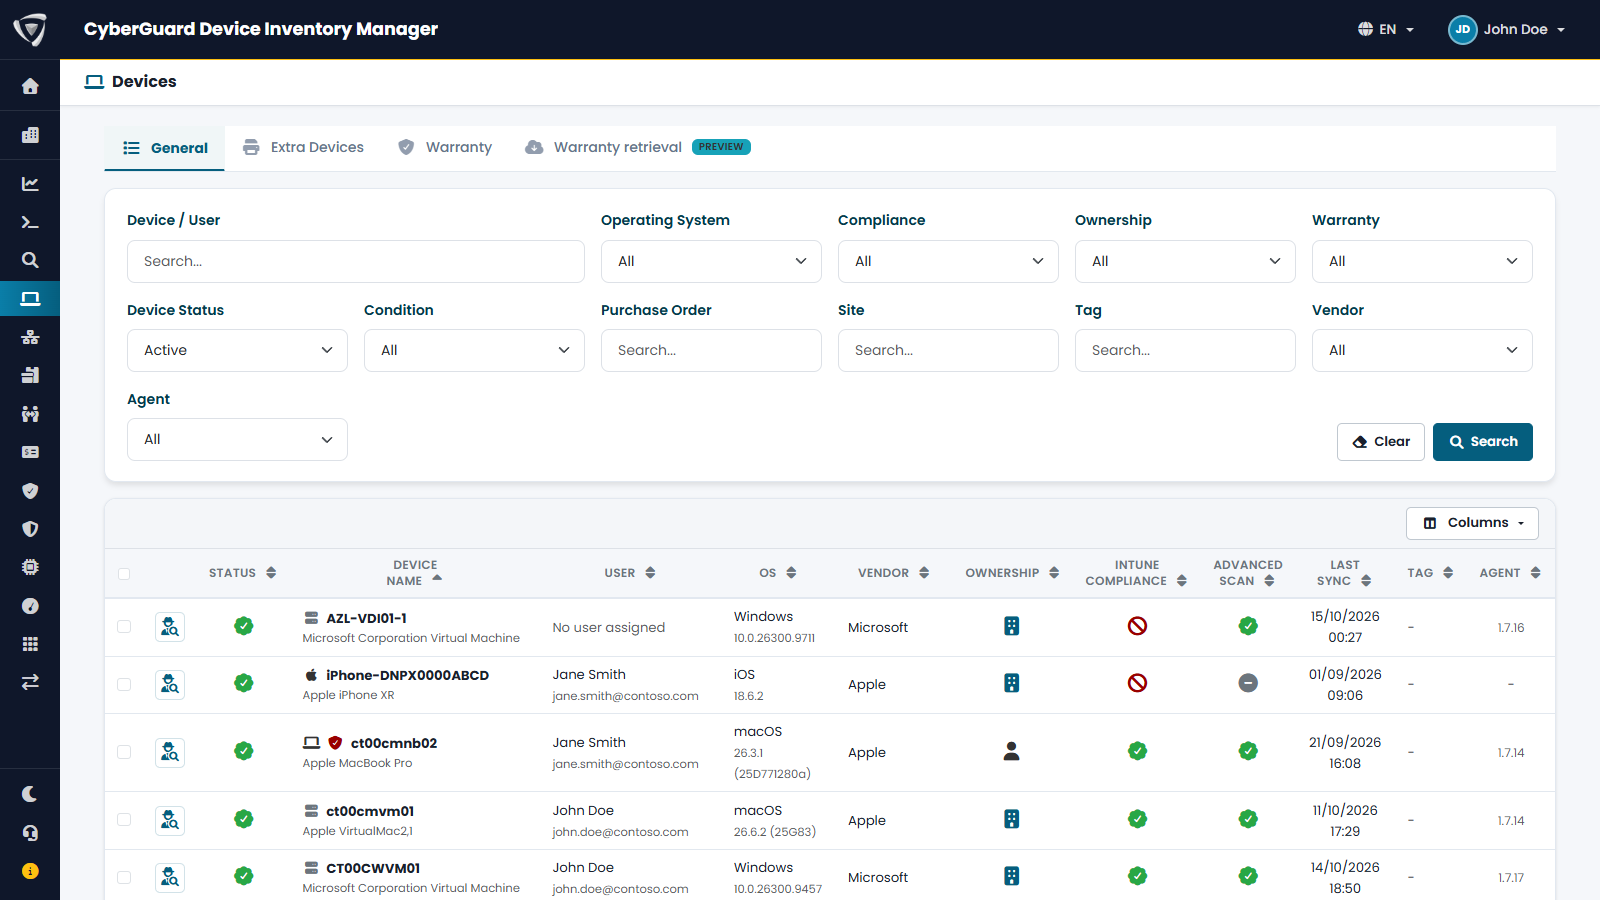Click the Clear filters button

(x=1381, y=442)
